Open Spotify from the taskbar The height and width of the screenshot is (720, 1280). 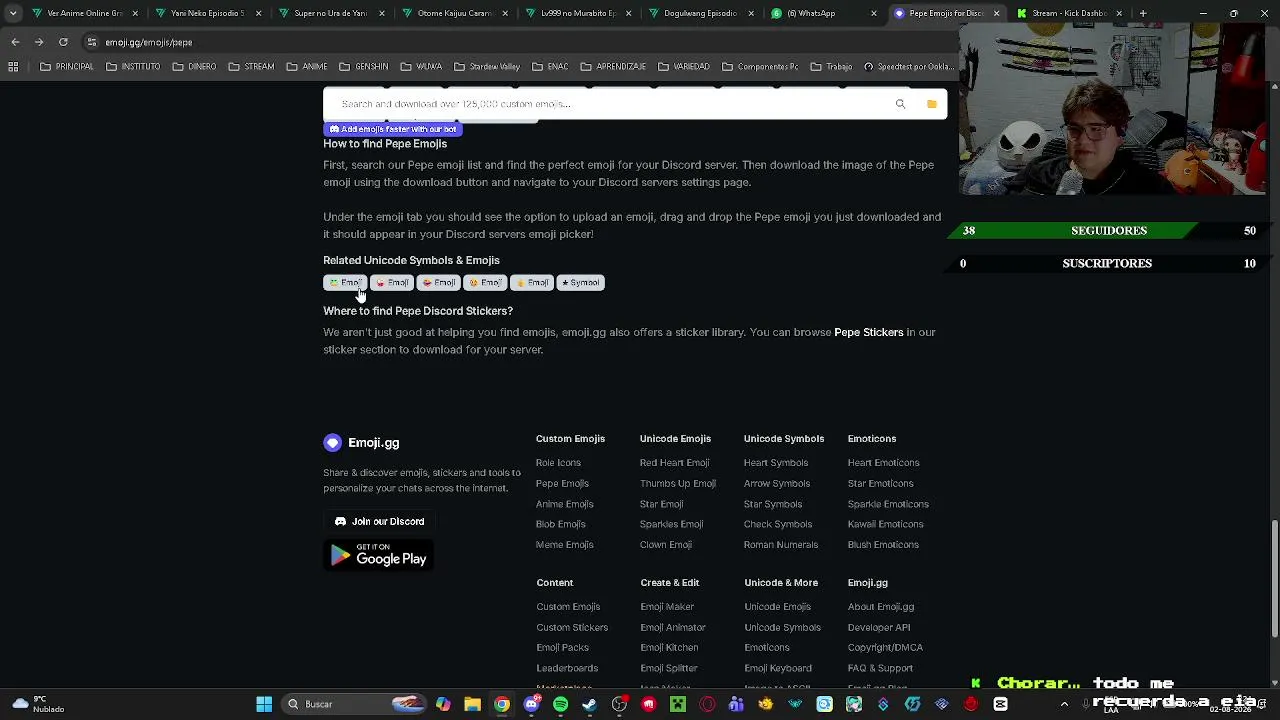pos(560,704)
